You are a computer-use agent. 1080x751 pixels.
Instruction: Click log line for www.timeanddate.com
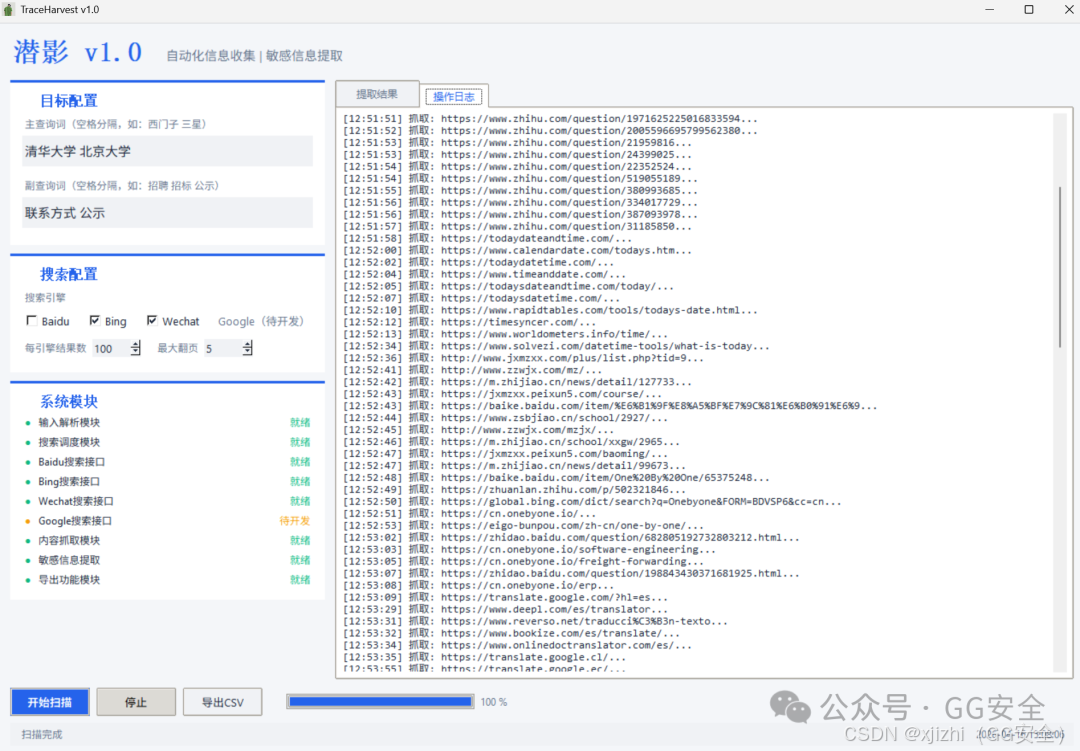coord(484,274)
